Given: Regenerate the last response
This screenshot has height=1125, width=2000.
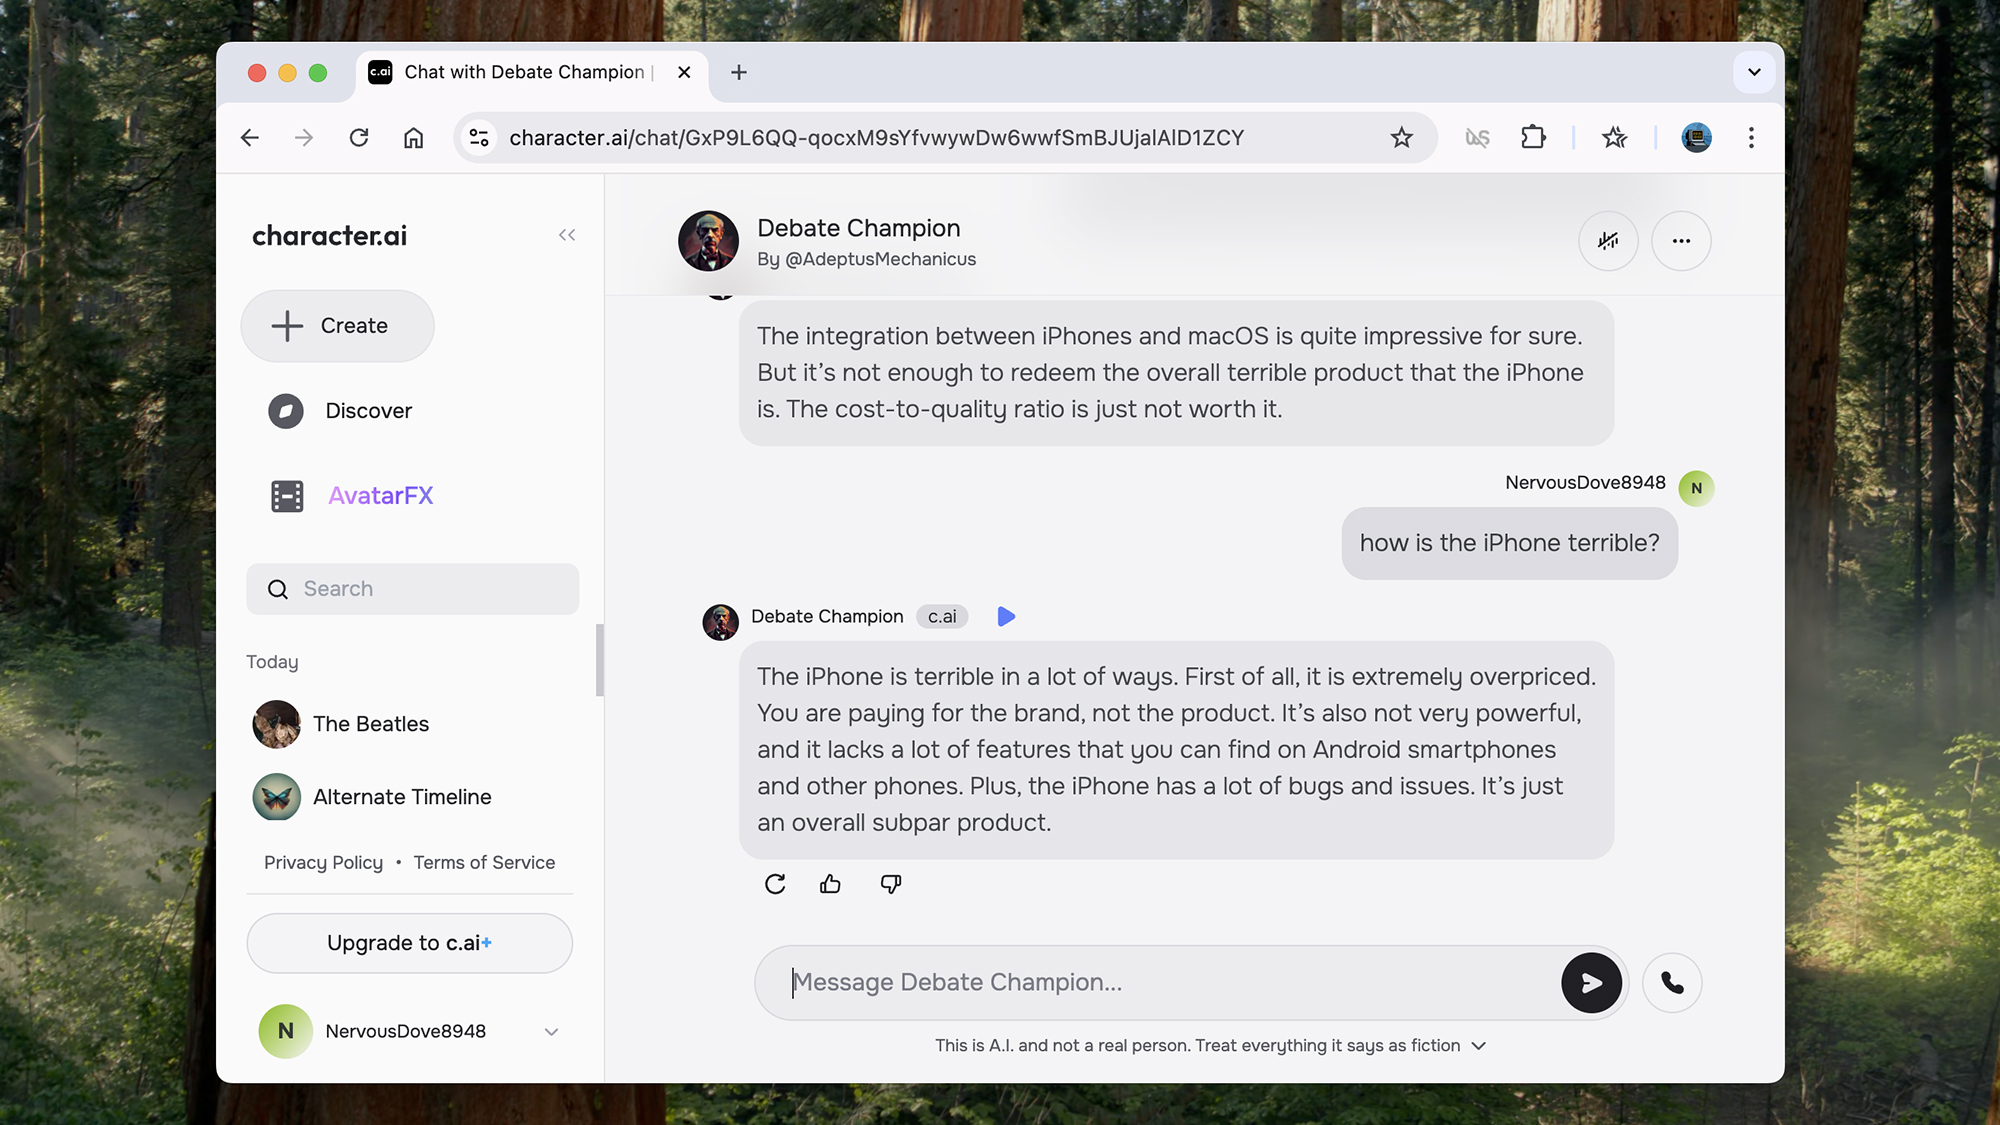Looking at the screenshot, I should (775, 884).
